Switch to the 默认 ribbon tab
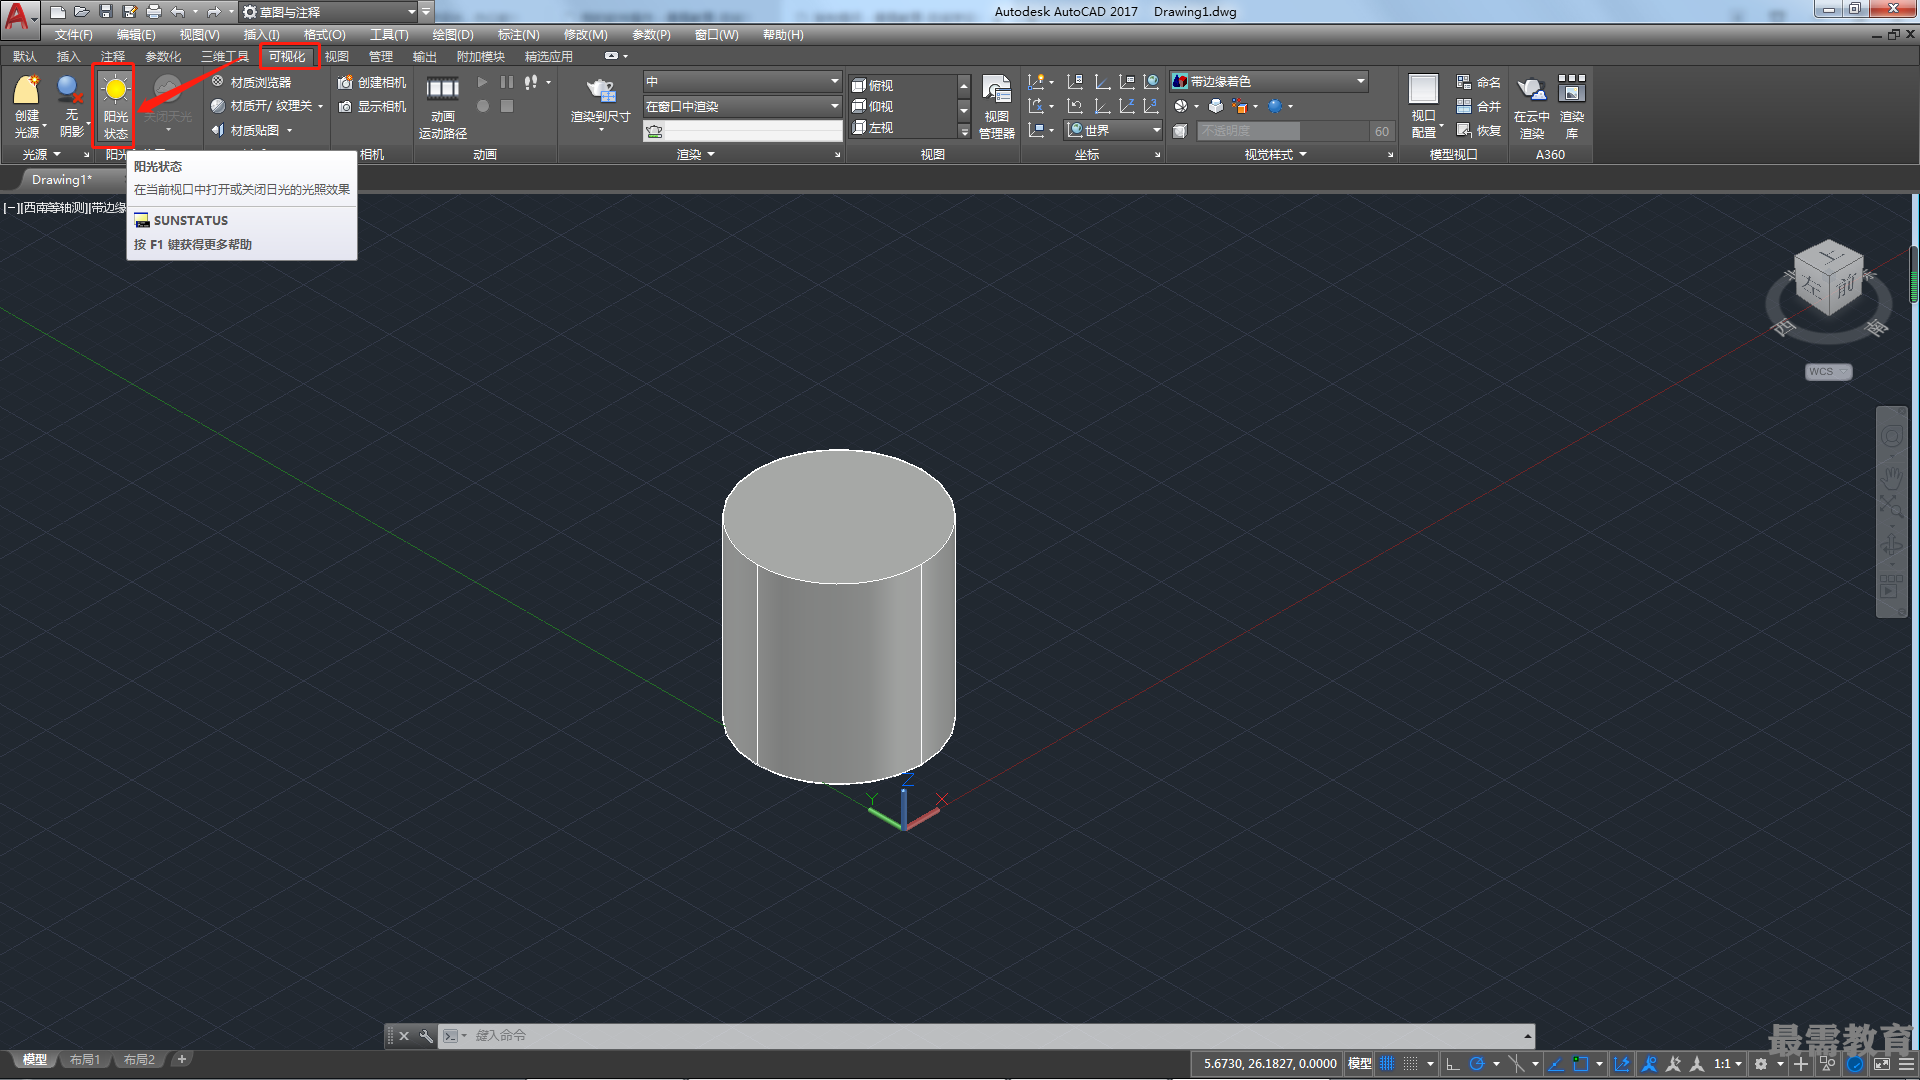1920x1080 pixels. click(25, 57)
